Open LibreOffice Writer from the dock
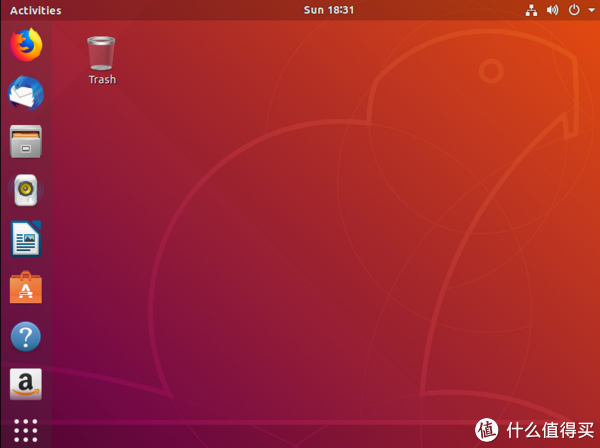This screenshot has height=448, width=600. click(26, 238)
